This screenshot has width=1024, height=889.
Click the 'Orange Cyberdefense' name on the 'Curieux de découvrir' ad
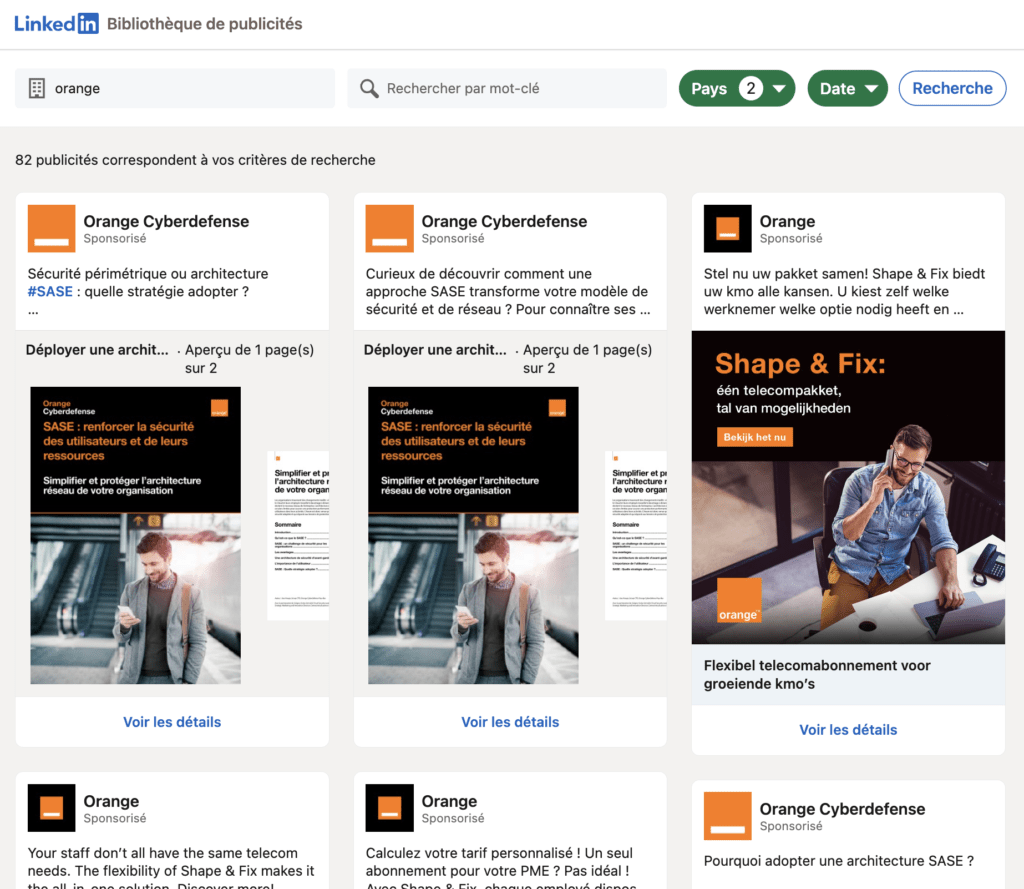coord(504,221)
